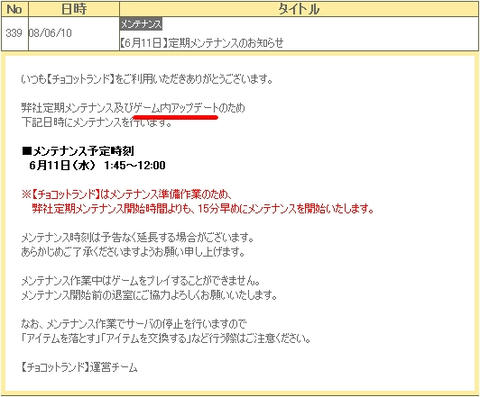Click the line 下記日時にメンテナンスを行います
The width and height of the screenshot is (480, 397).
click(x=97, y=122)
